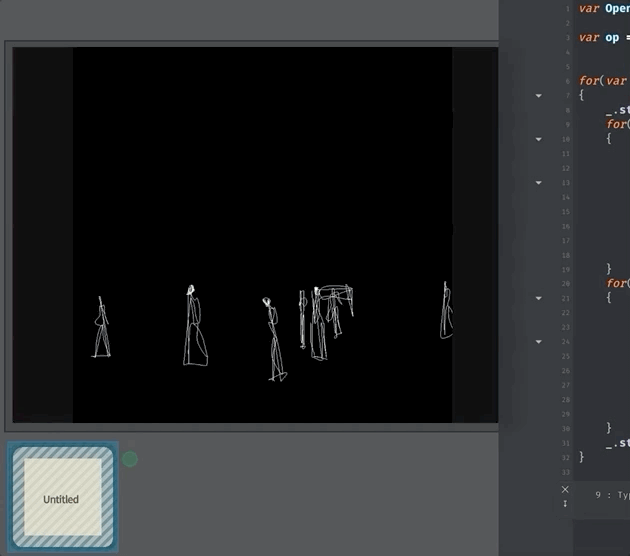Click line number 1 in the editor gutter
Viewport: 630px width, 556px height.
567,9
